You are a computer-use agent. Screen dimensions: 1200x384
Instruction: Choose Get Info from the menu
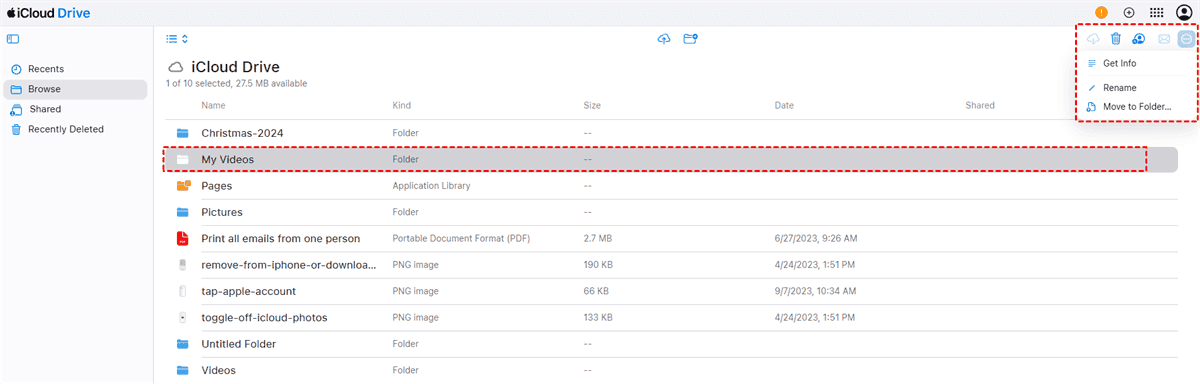pos(1119,63)
